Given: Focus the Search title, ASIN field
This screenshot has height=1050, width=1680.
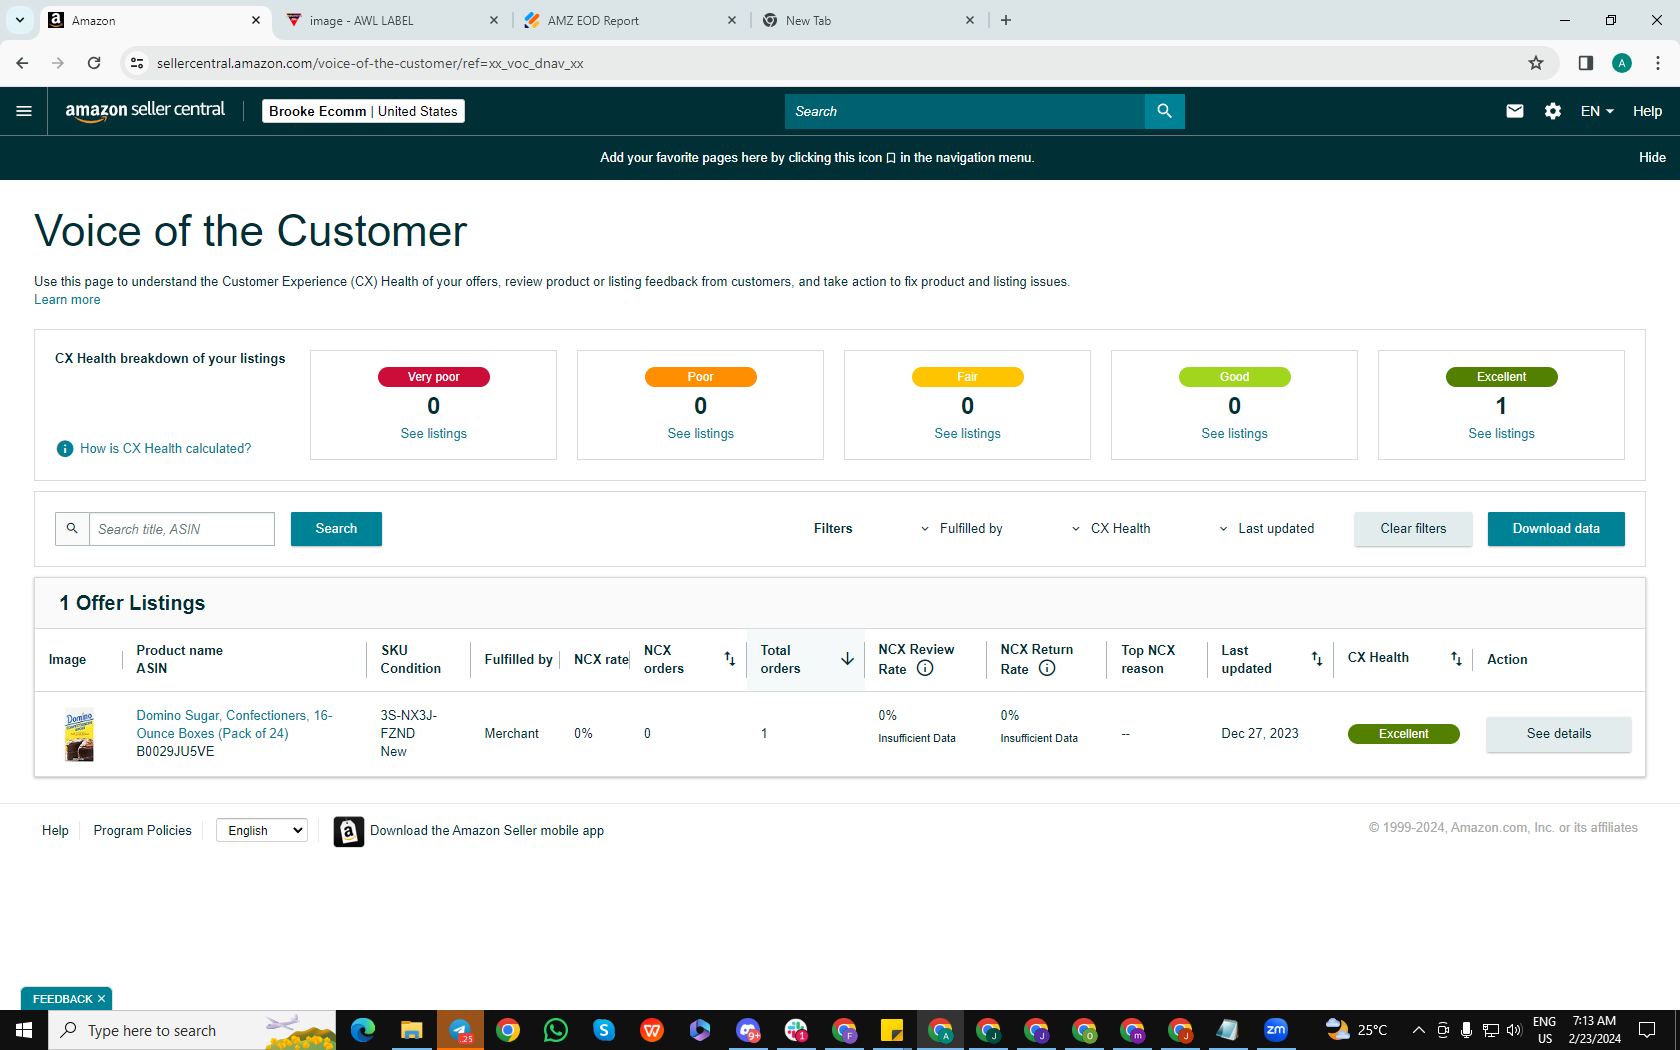Looking at the screenshot, I should pyautogui.click(x=182, y=529).
